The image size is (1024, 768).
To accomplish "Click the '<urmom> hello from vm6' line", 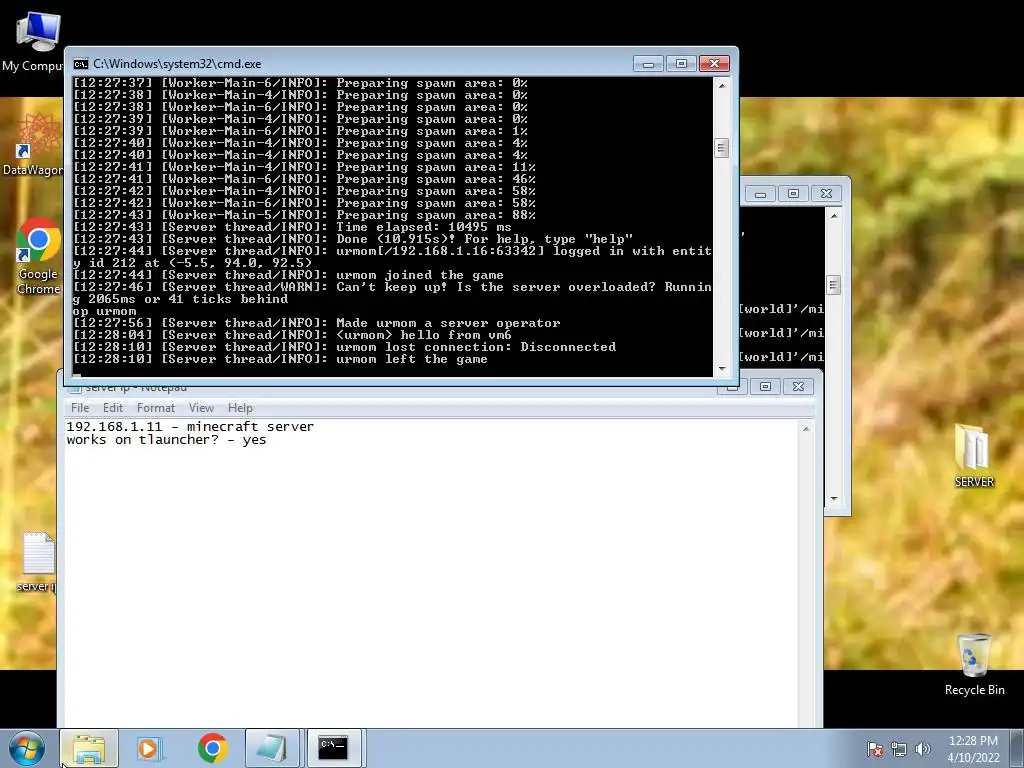I will [x=292, y=335].
